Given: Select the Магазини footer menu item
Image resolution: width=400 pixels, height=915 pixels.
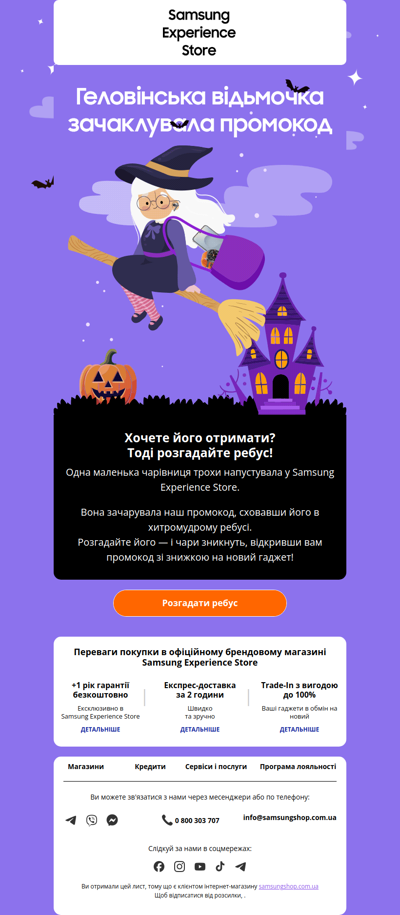Looking at the screenshot, I should pos(86,767).
